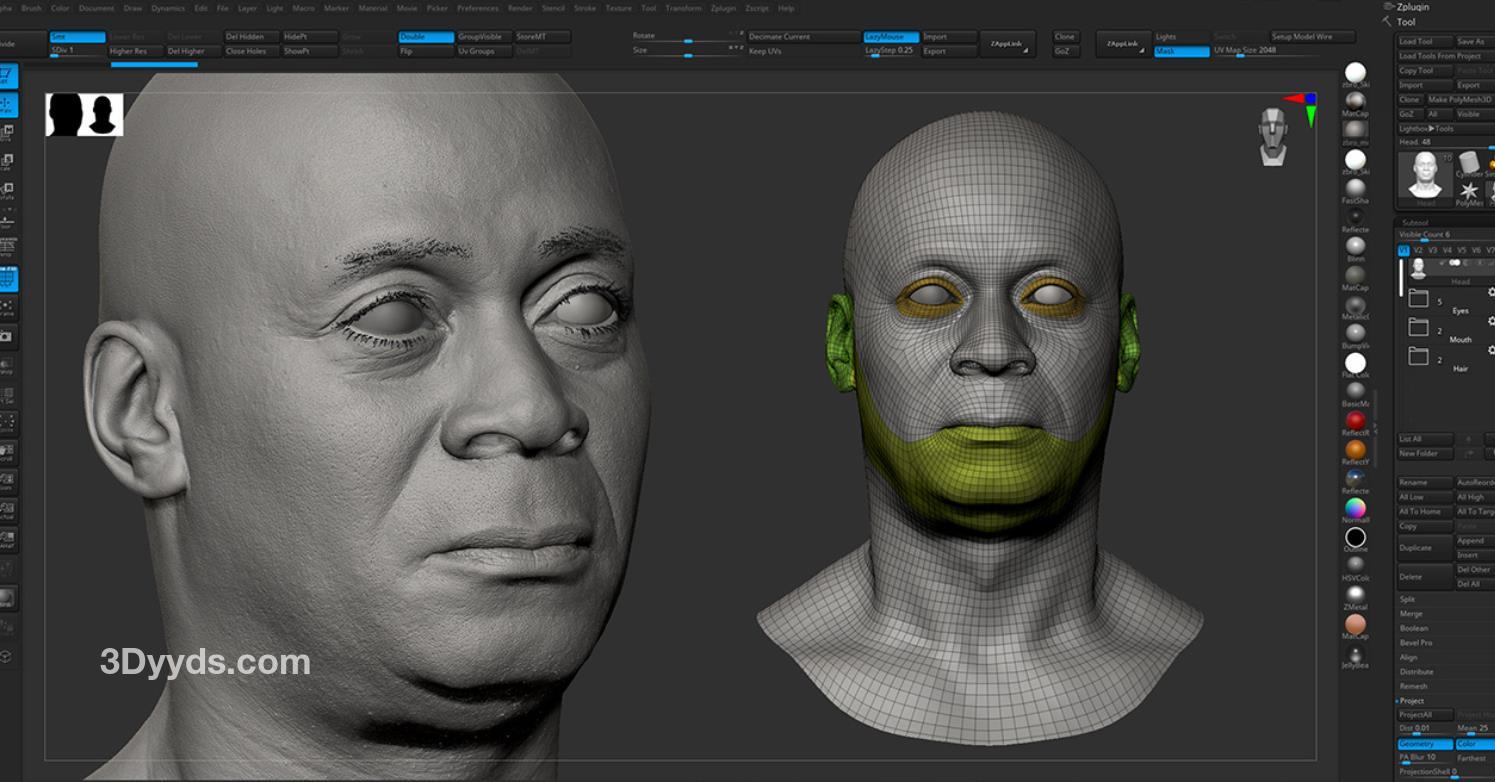The image size is (1495, 782).
Task: Click the camera head orientation icon
Action: 1272,136
